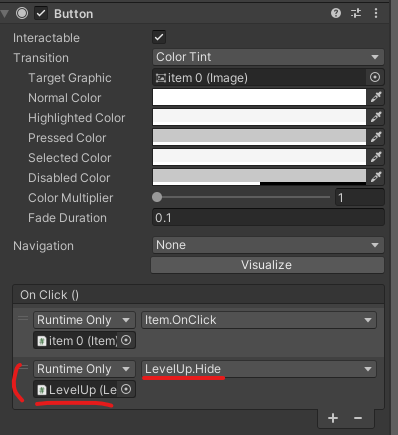Open the Item.OnClick function dropdown

tap(259, 320)
